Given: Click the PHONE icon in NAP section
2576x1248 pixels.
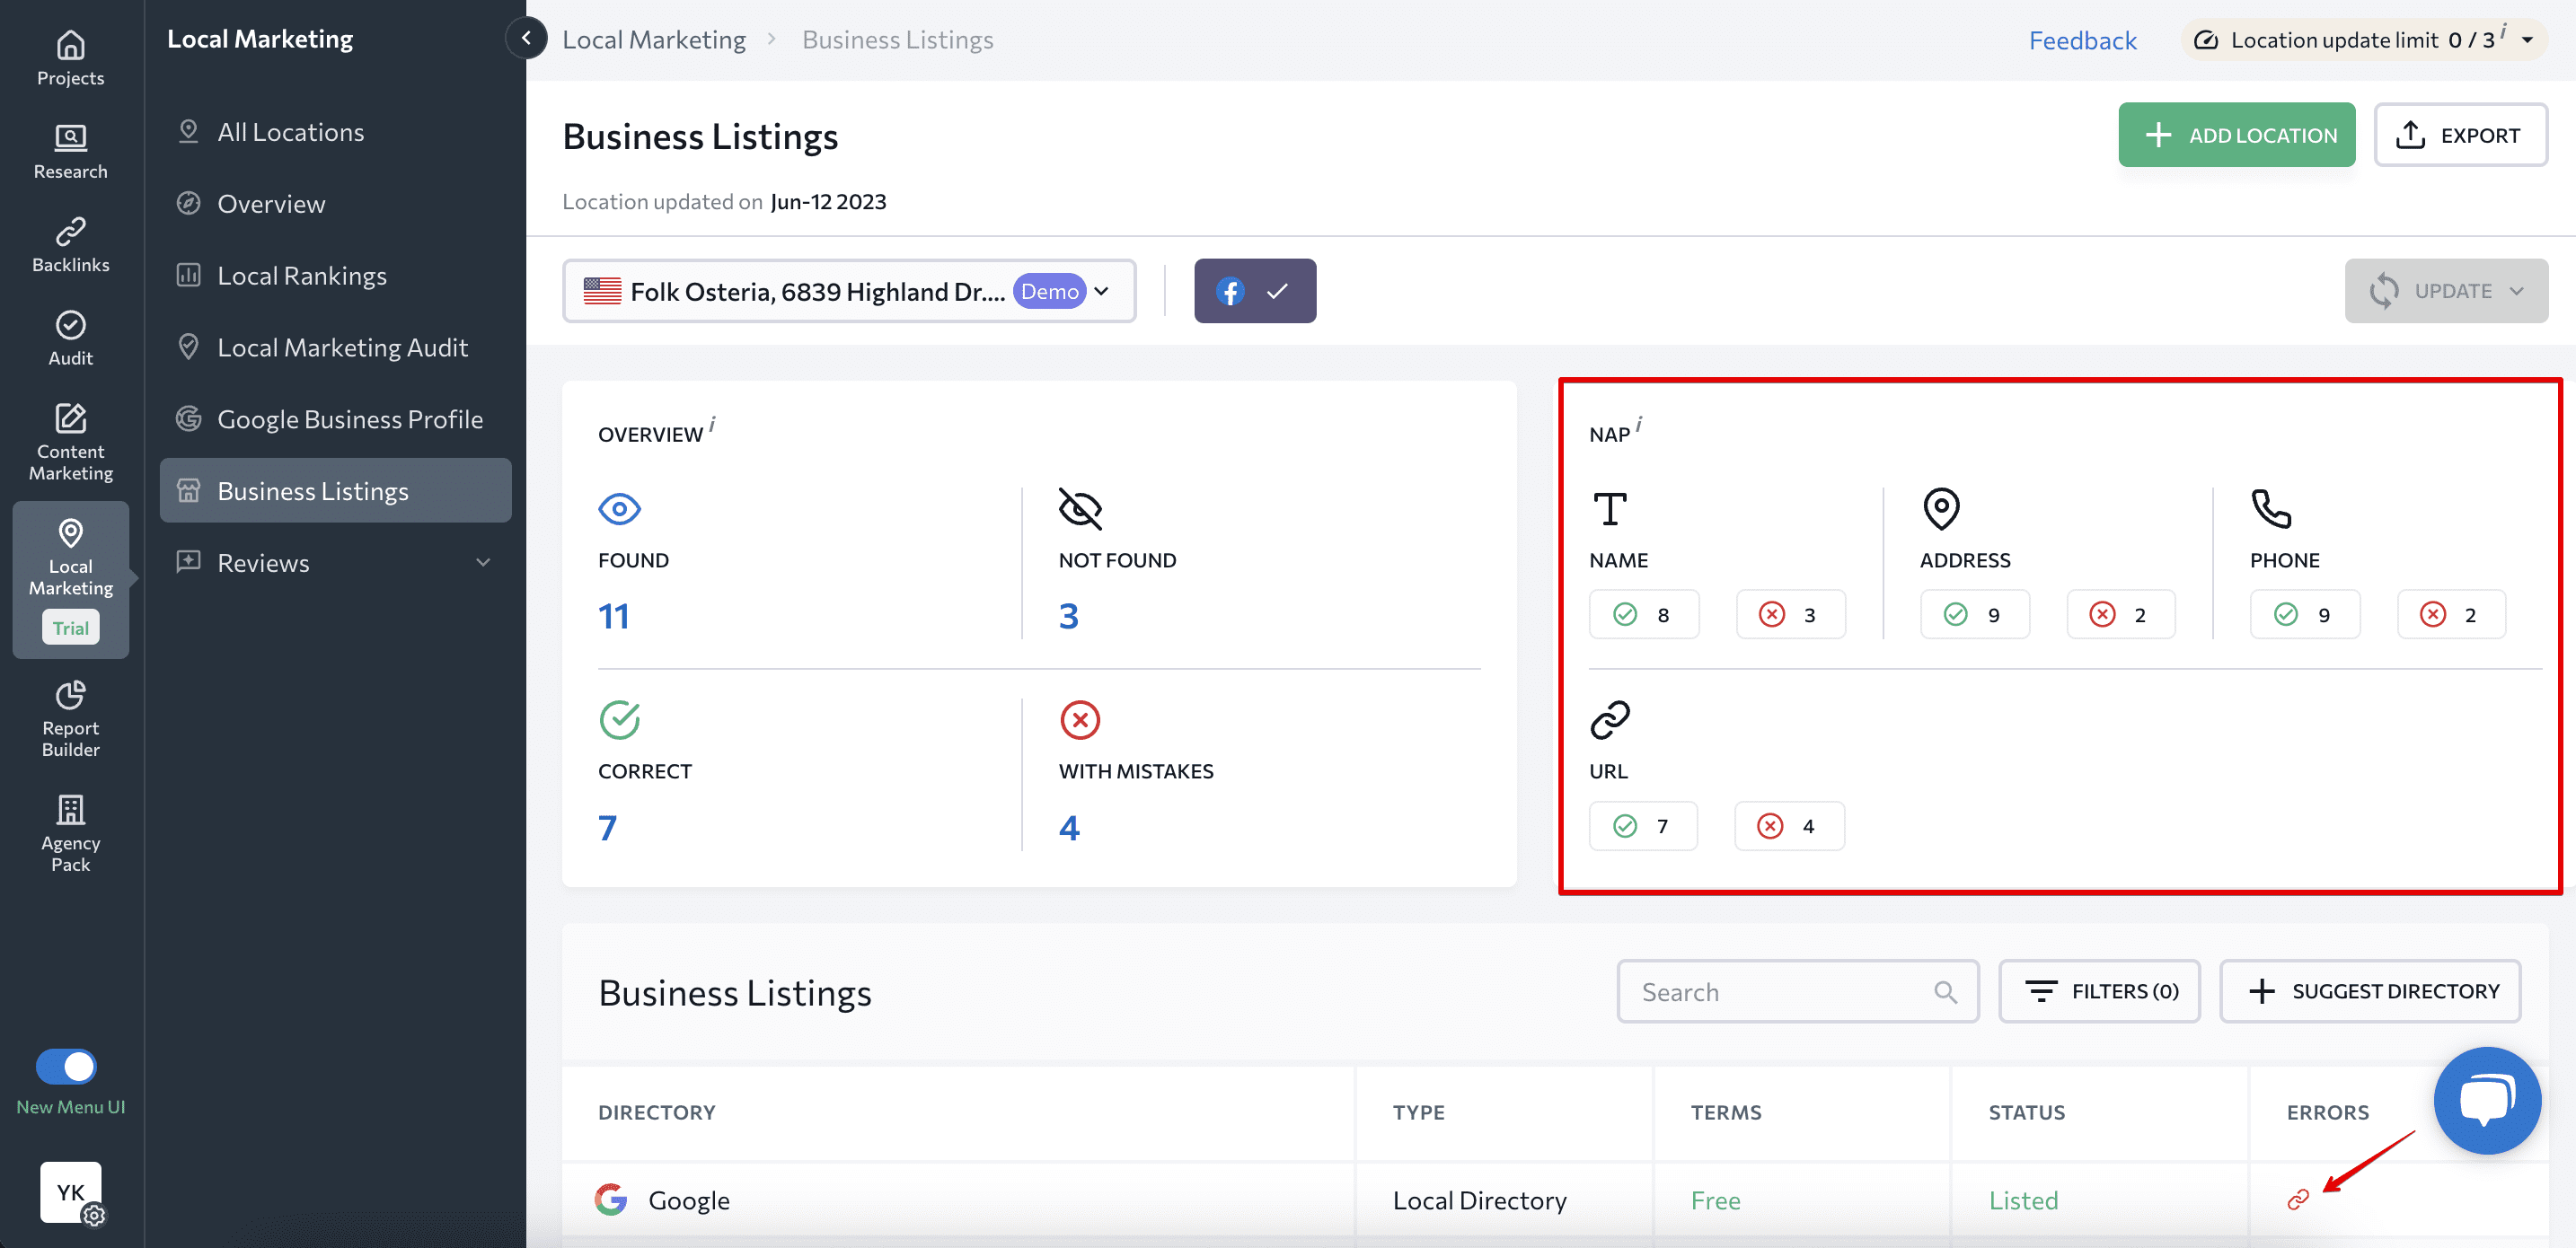Looking at the screenshot, I should pyautogui.click(x=2271, y=507).
